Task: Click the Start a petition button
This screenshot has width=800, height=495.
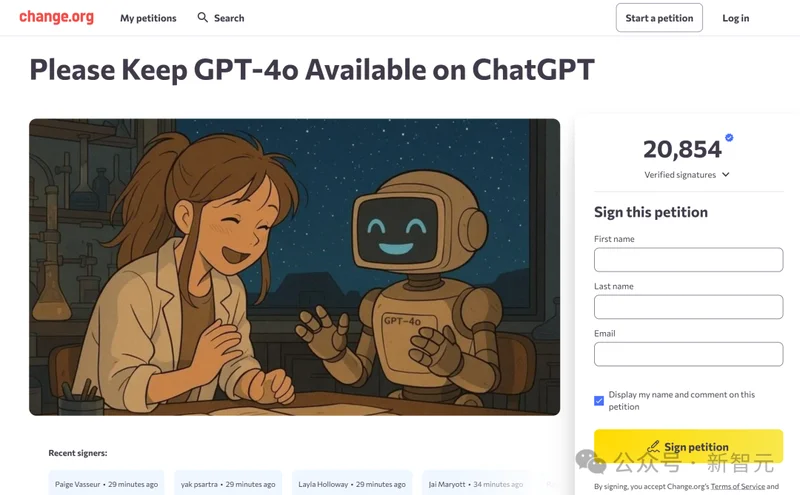Action: click(659, 18)
